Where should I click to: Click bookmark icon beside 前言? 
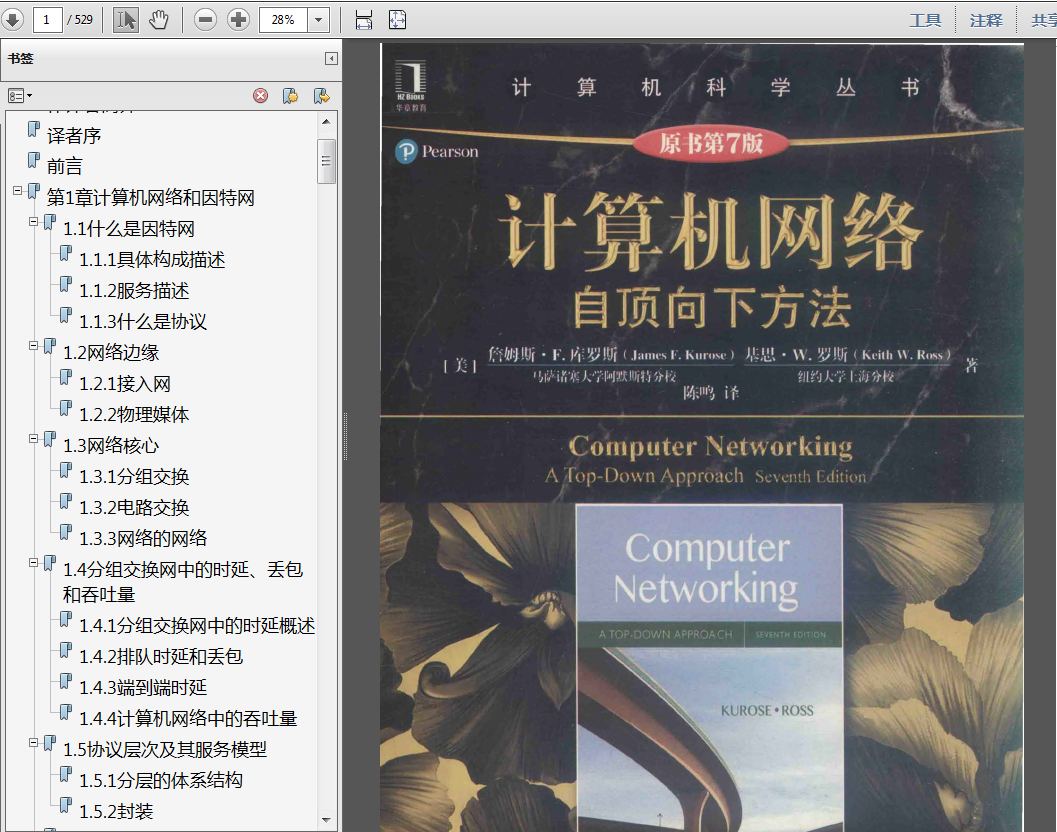[34, 160]
